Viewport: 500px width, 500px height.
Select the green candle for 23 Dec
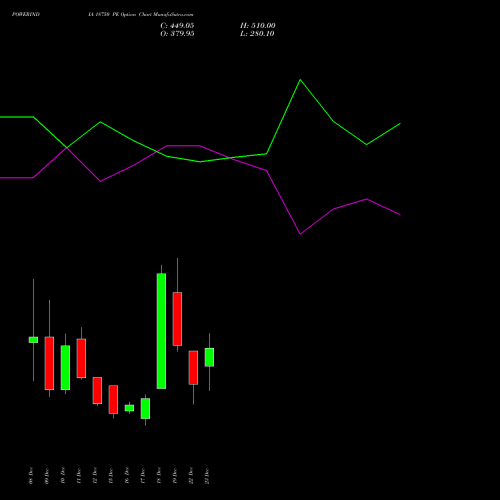209,357
